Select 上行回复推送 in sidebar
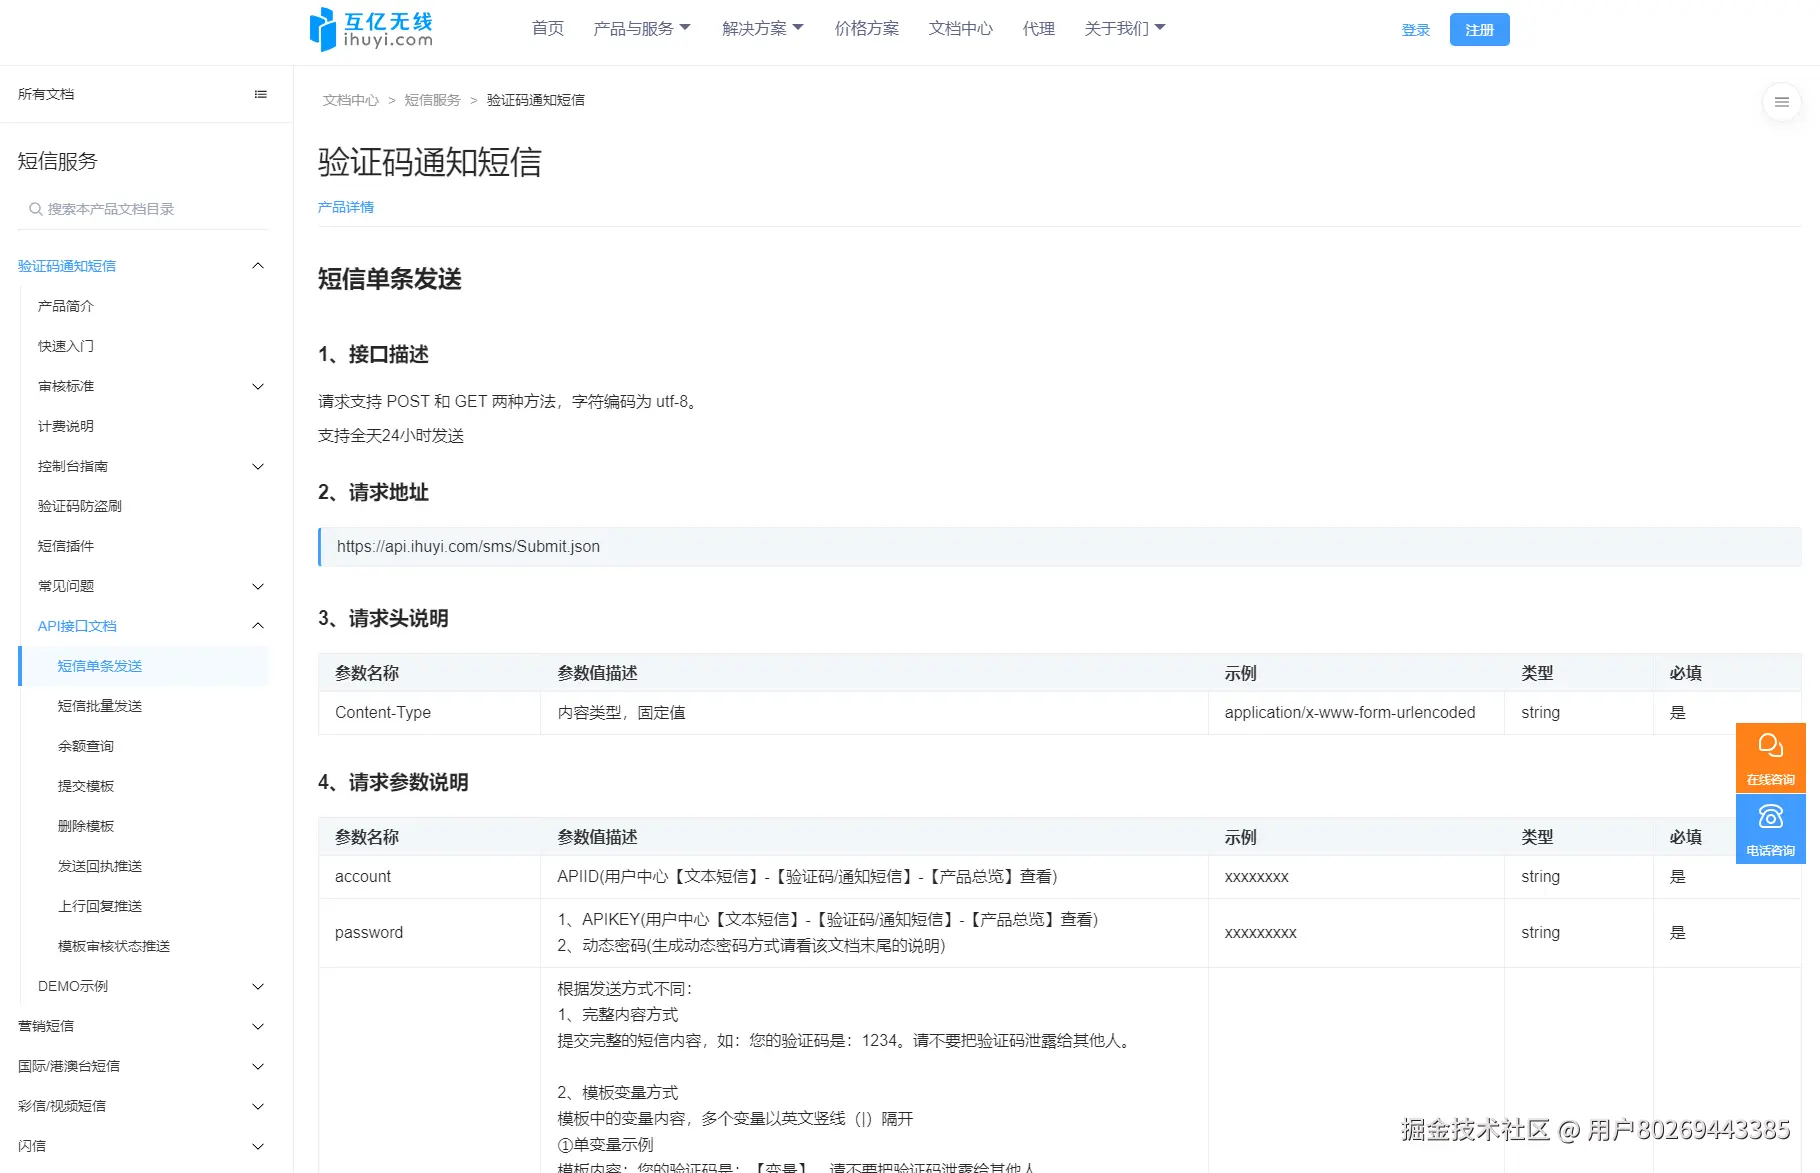Image resolution: width=1820 pixels, height=1173 pixels. [x=99, y=906]
